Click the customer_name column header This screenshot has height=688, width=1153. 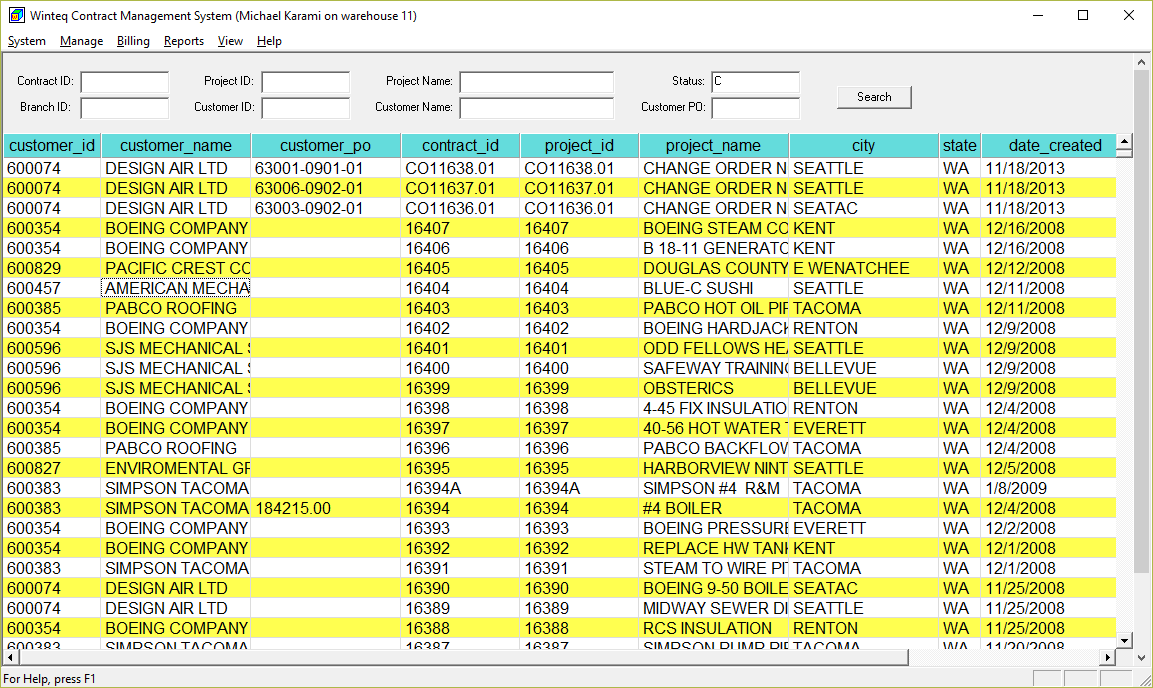(176, 146)
